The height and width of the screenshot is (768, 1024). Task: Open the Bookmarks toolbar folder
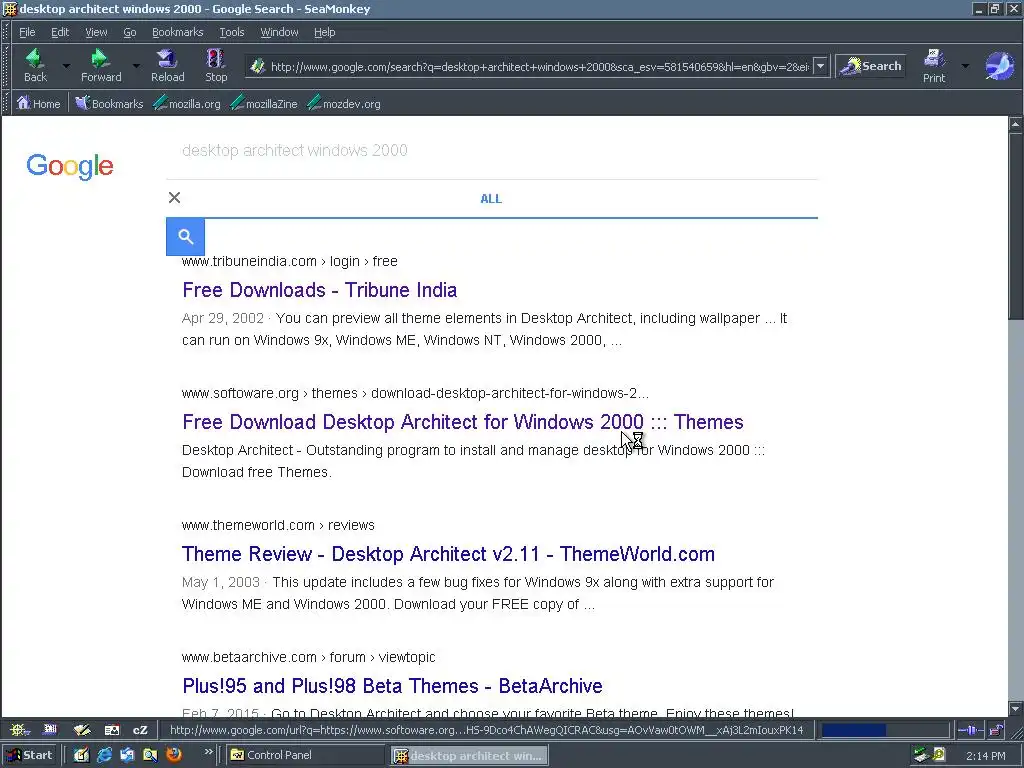pos(109,103)
